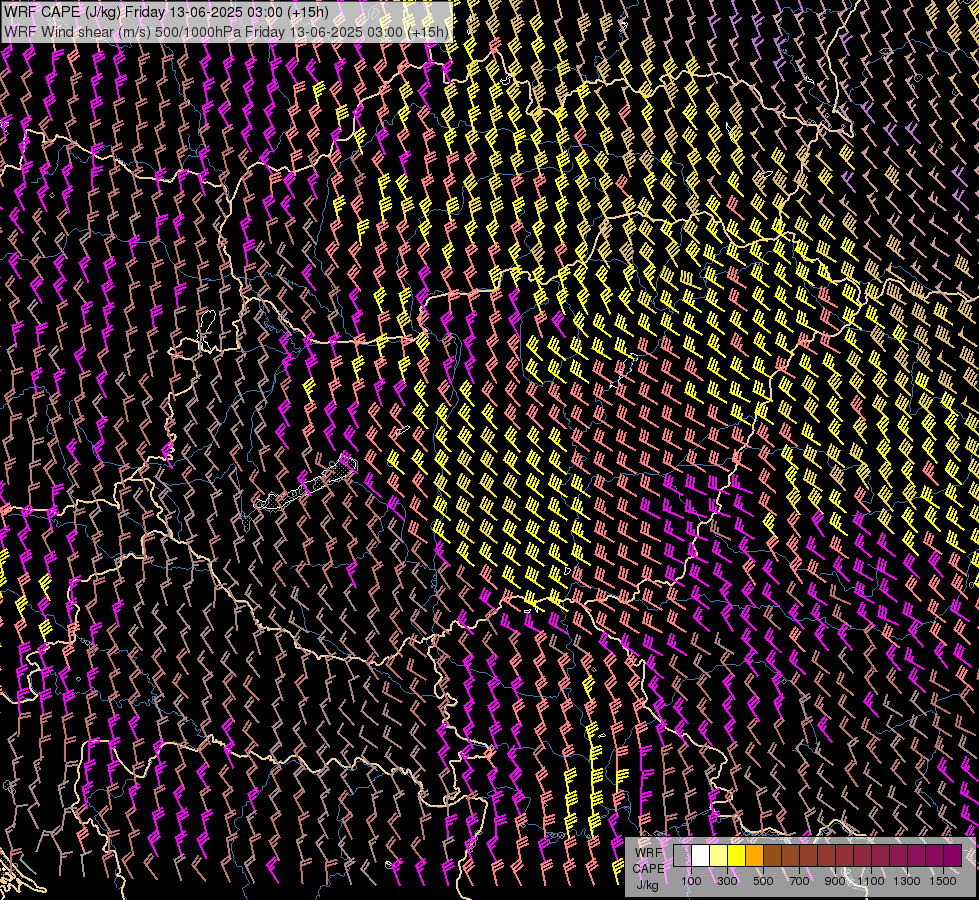The image size is (979, 900).
Task: Click the legend label 1500
Action: click(x=943, y=881)
